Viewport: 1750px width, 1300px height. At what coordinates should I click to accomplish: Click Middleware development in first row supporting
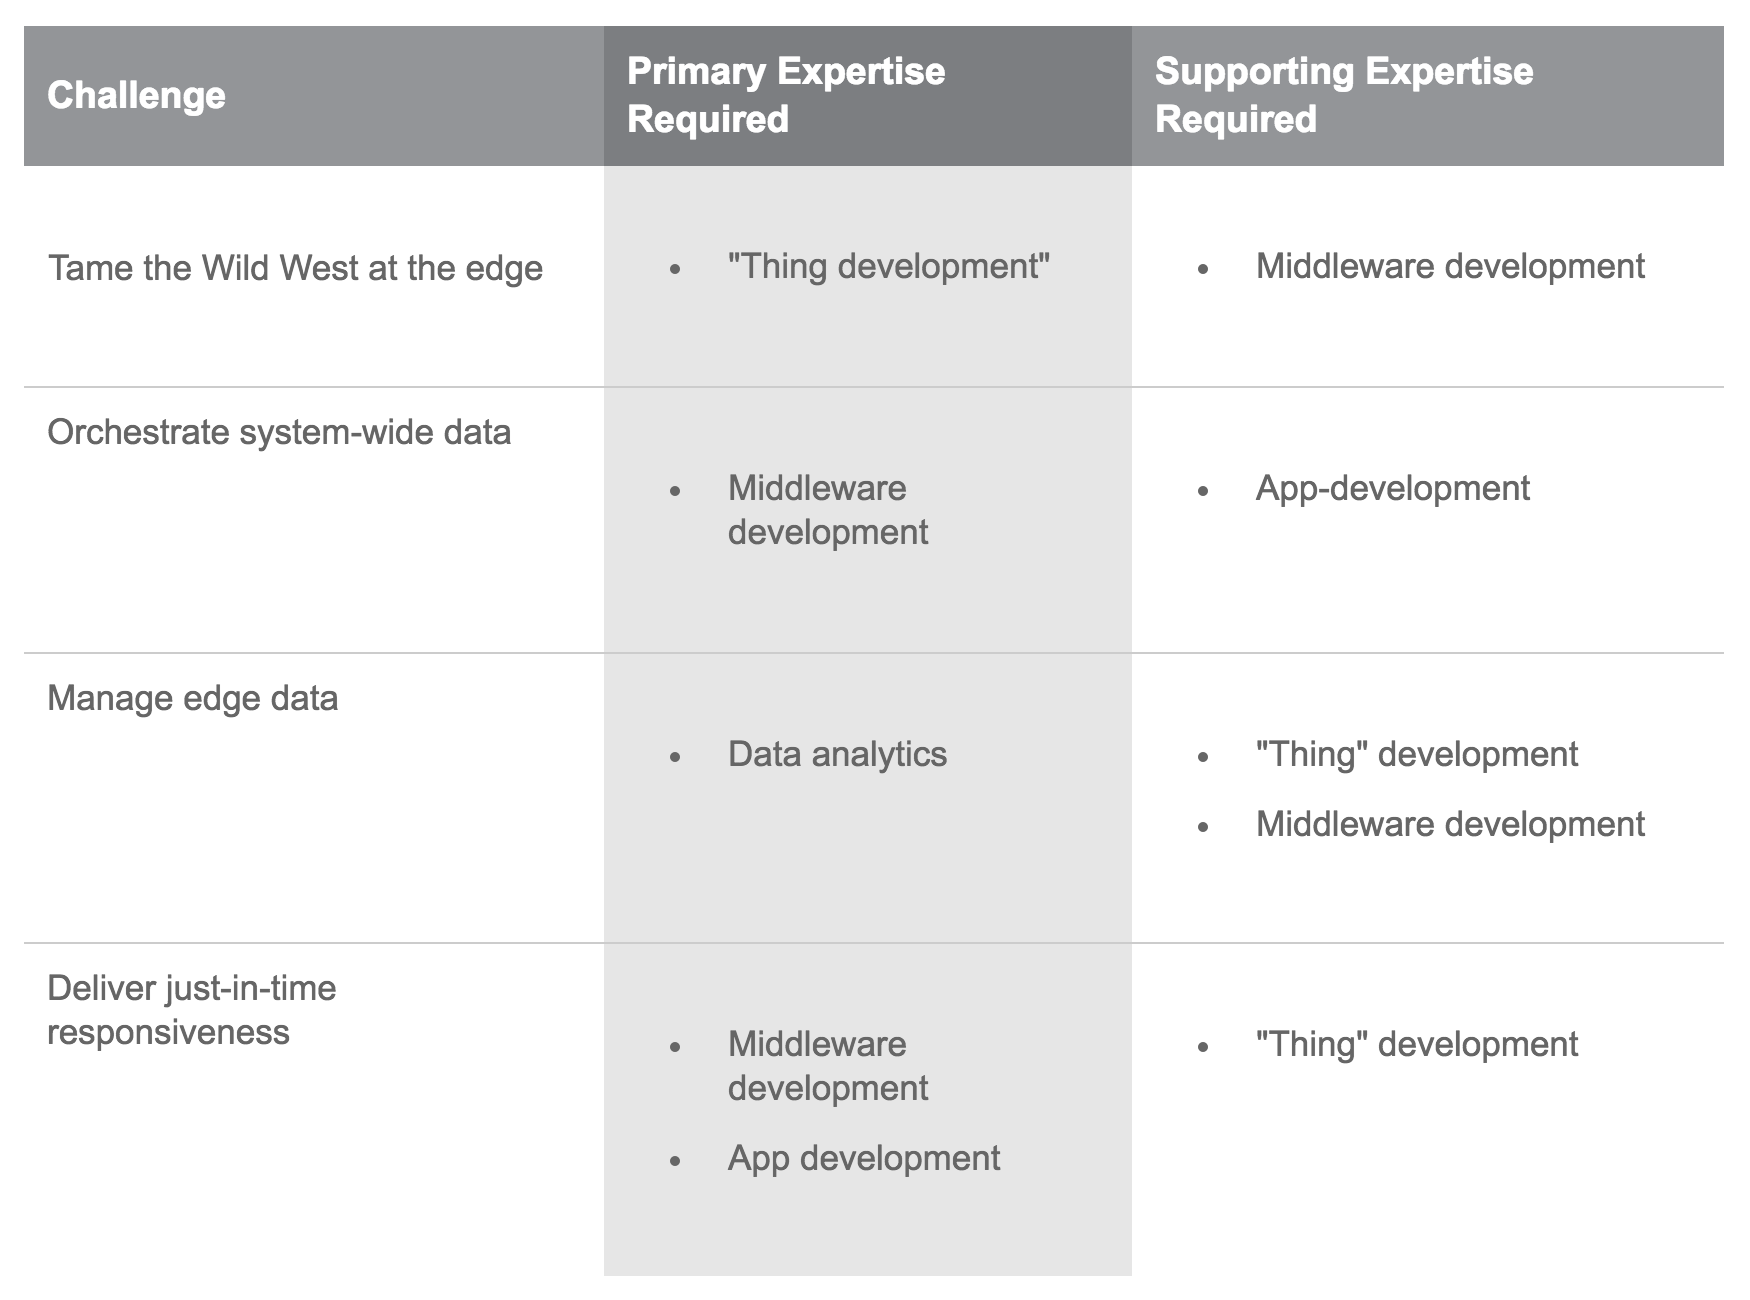click(1450, 266)
